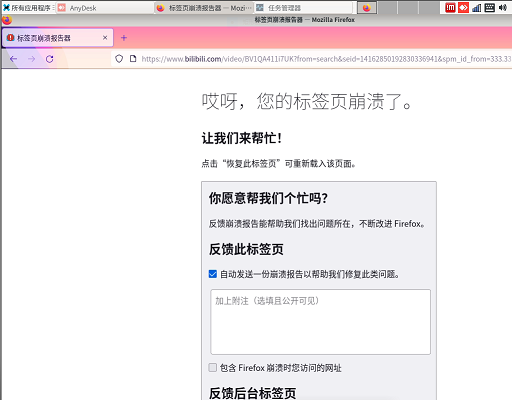Click the page site information icon
This screenshot has width=512, height=400.
(133, 59)
